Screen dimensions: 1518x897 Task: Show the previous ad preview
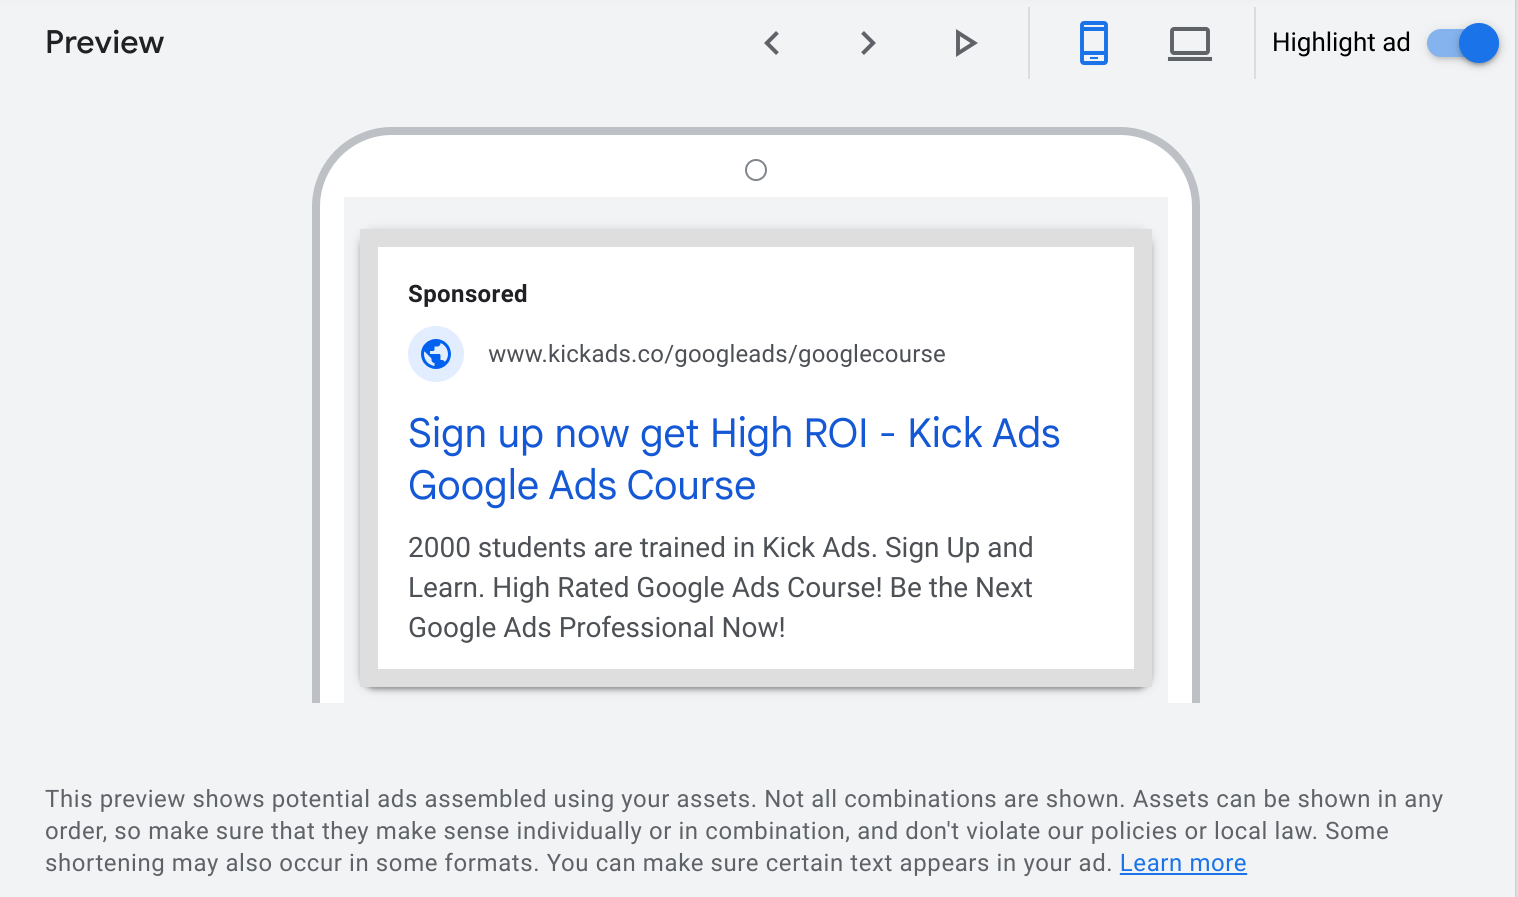(771, 43)
